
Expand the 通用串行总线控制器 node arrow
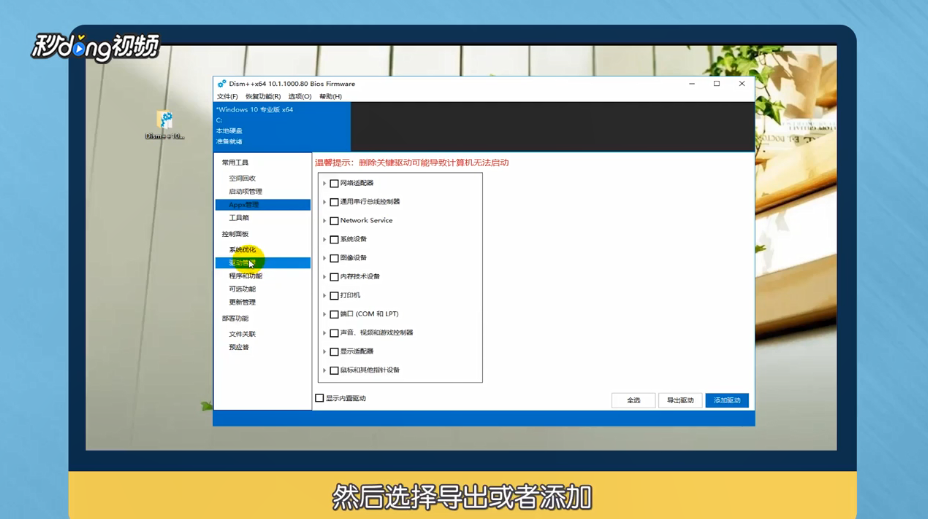click(324, 202)
